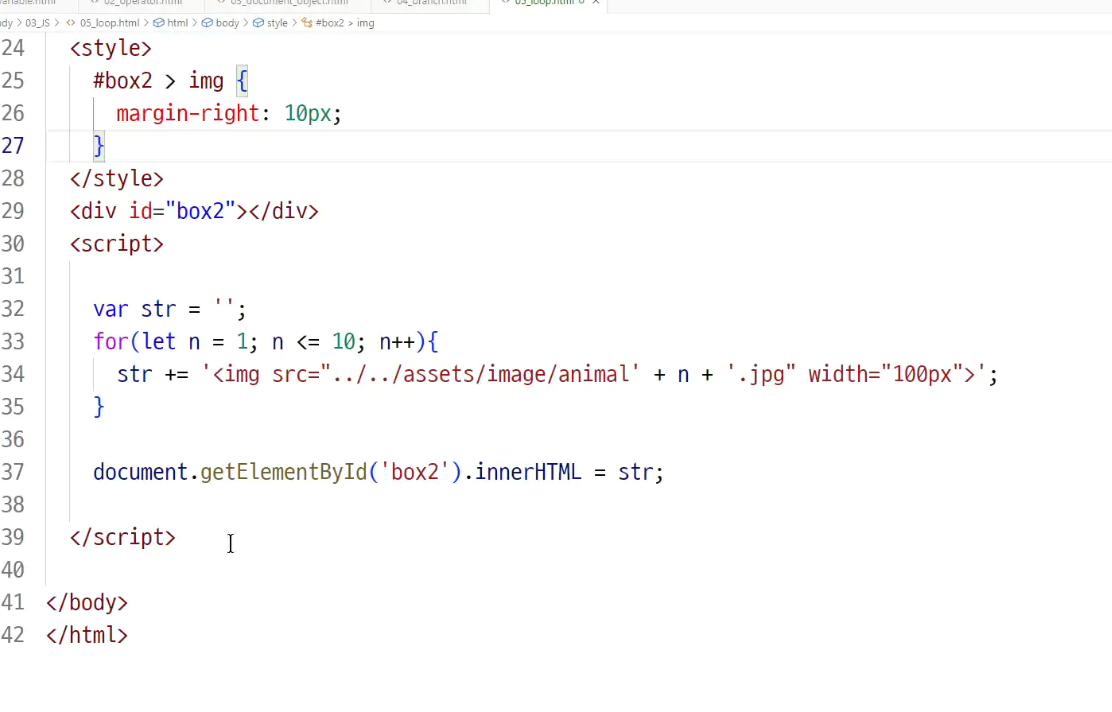
Task: Place cursor on the opening <style> tag
Action: pos(111,48)
